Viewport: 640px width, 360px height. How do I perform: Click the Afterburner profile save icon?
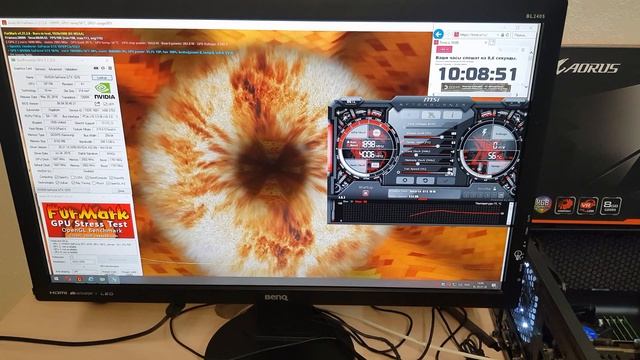(502, 196)
